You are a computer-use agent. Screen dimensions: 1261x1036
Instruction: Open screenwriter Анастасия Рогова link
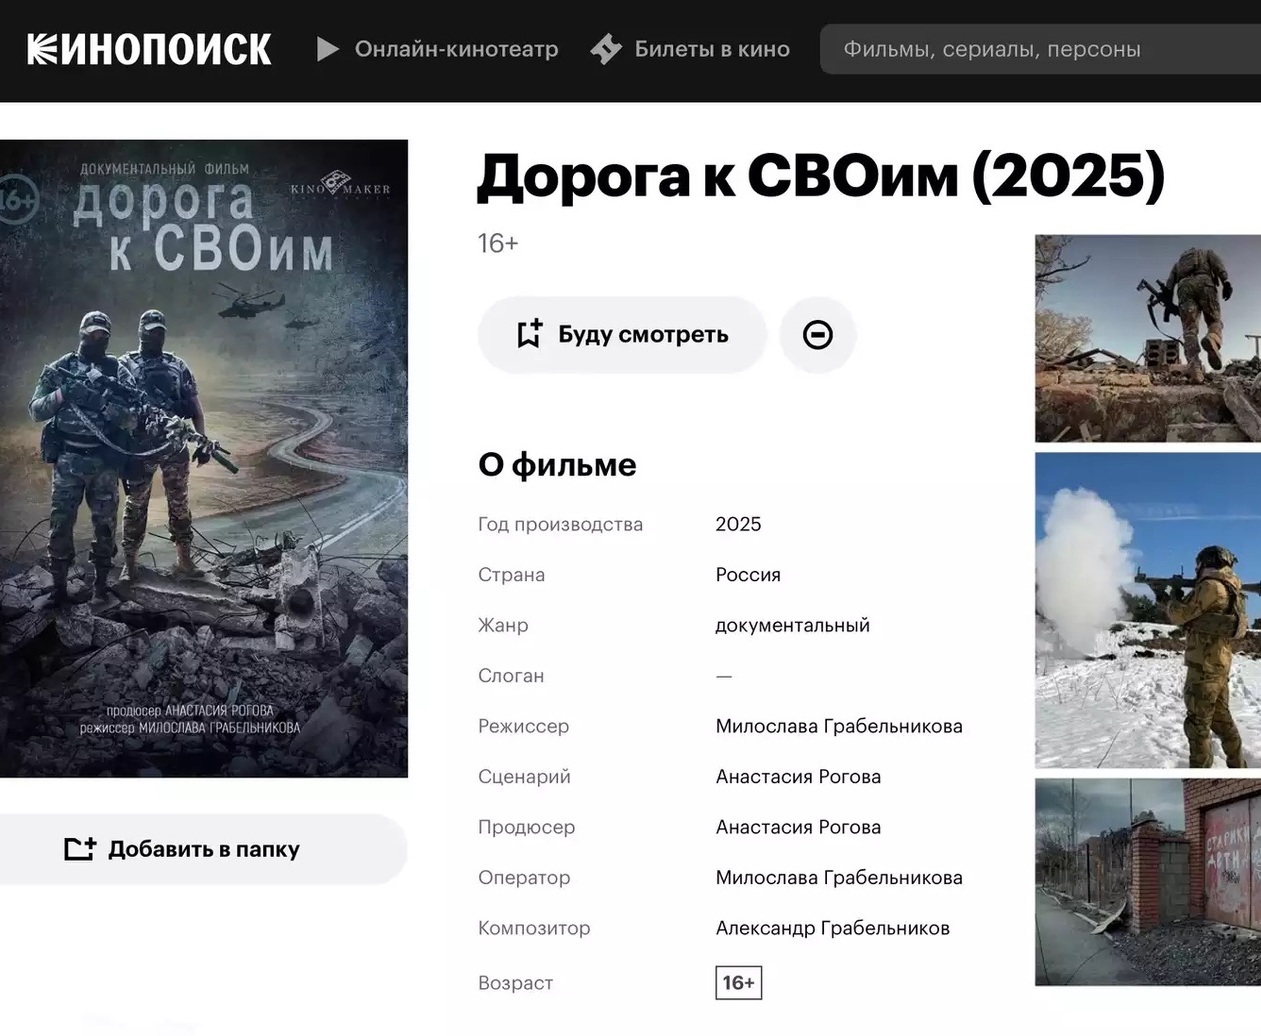[798, 777]
